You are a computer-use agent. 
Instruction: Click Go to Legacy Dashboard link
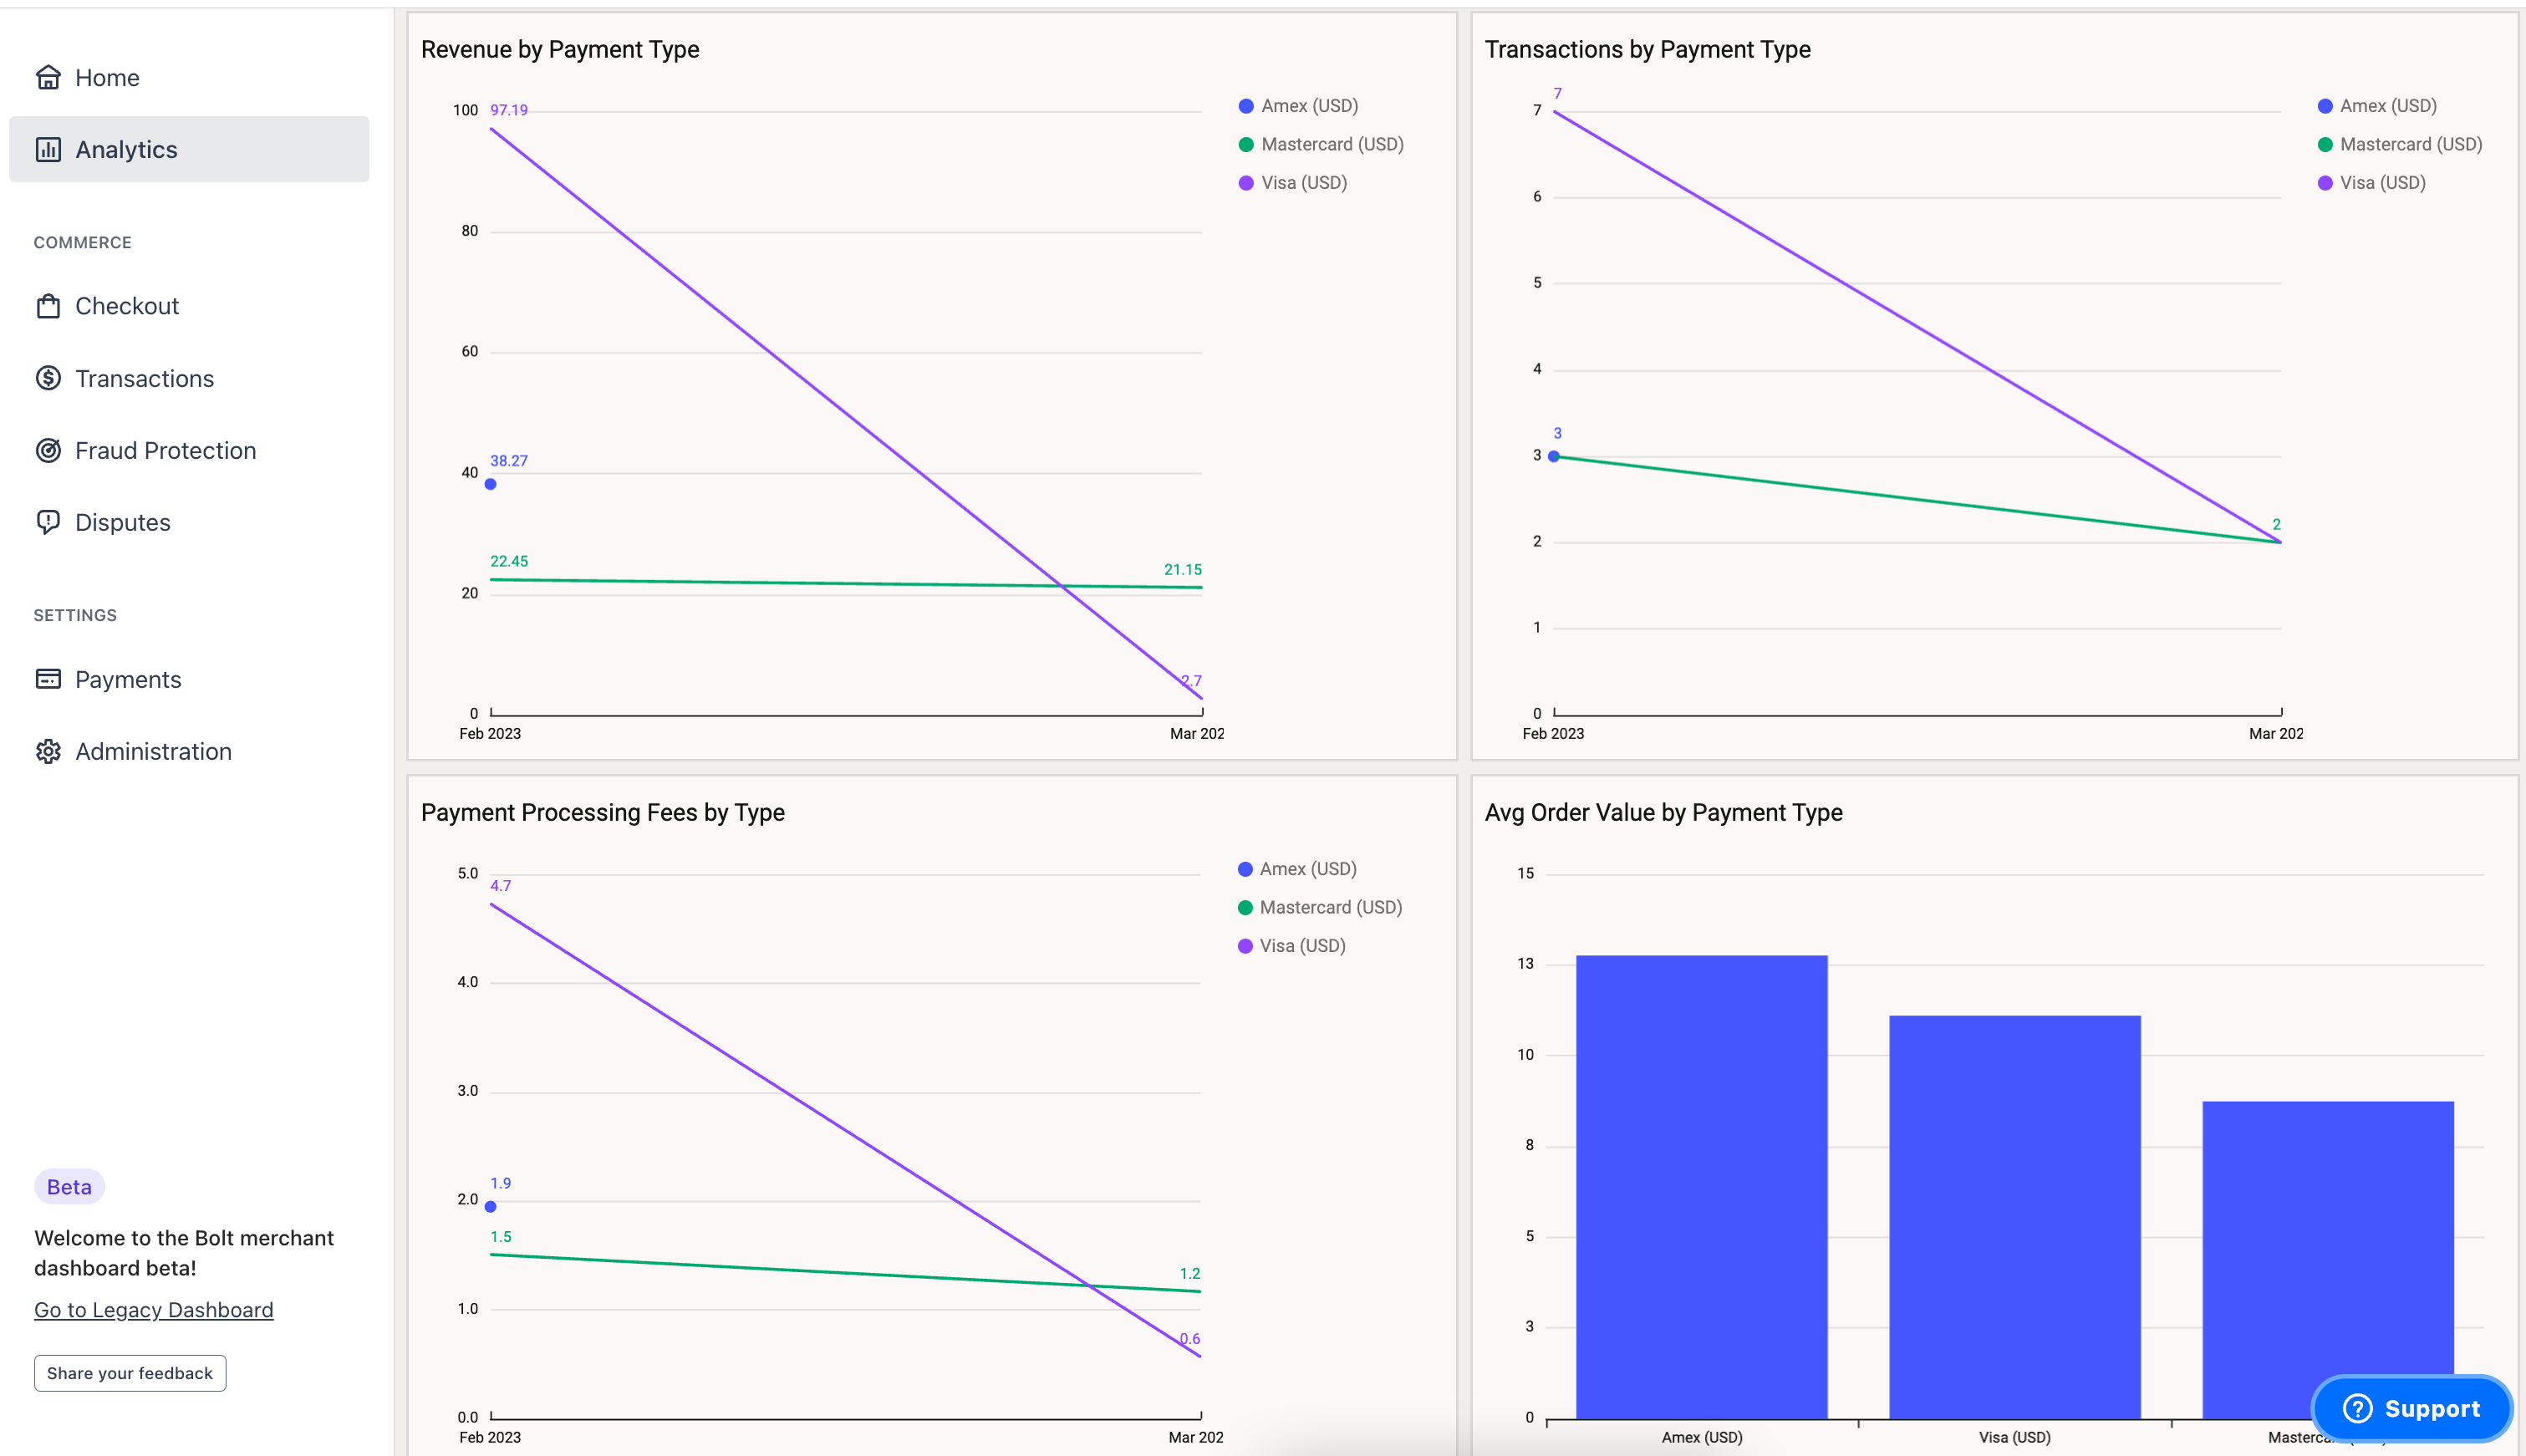click(153, 1309)
